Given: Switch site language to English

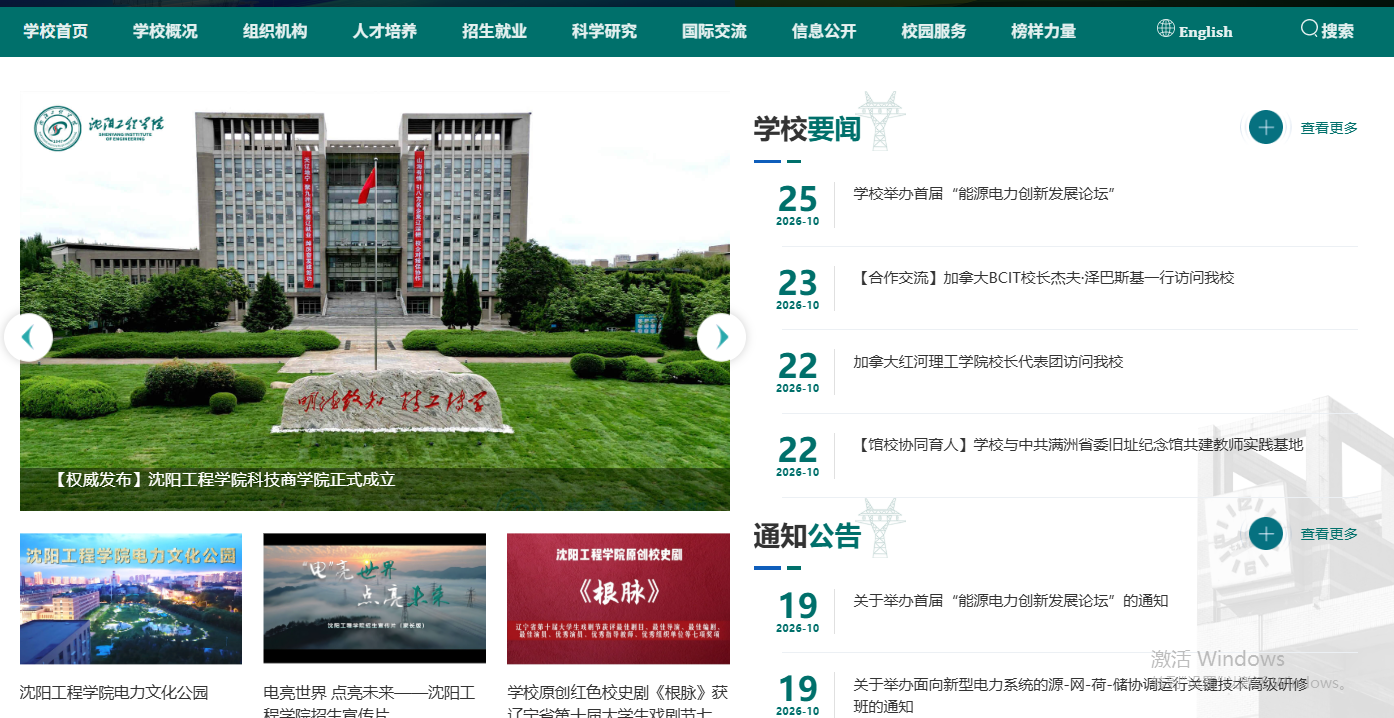Looking at the screenshot, I should click(x=1205, y=31).
